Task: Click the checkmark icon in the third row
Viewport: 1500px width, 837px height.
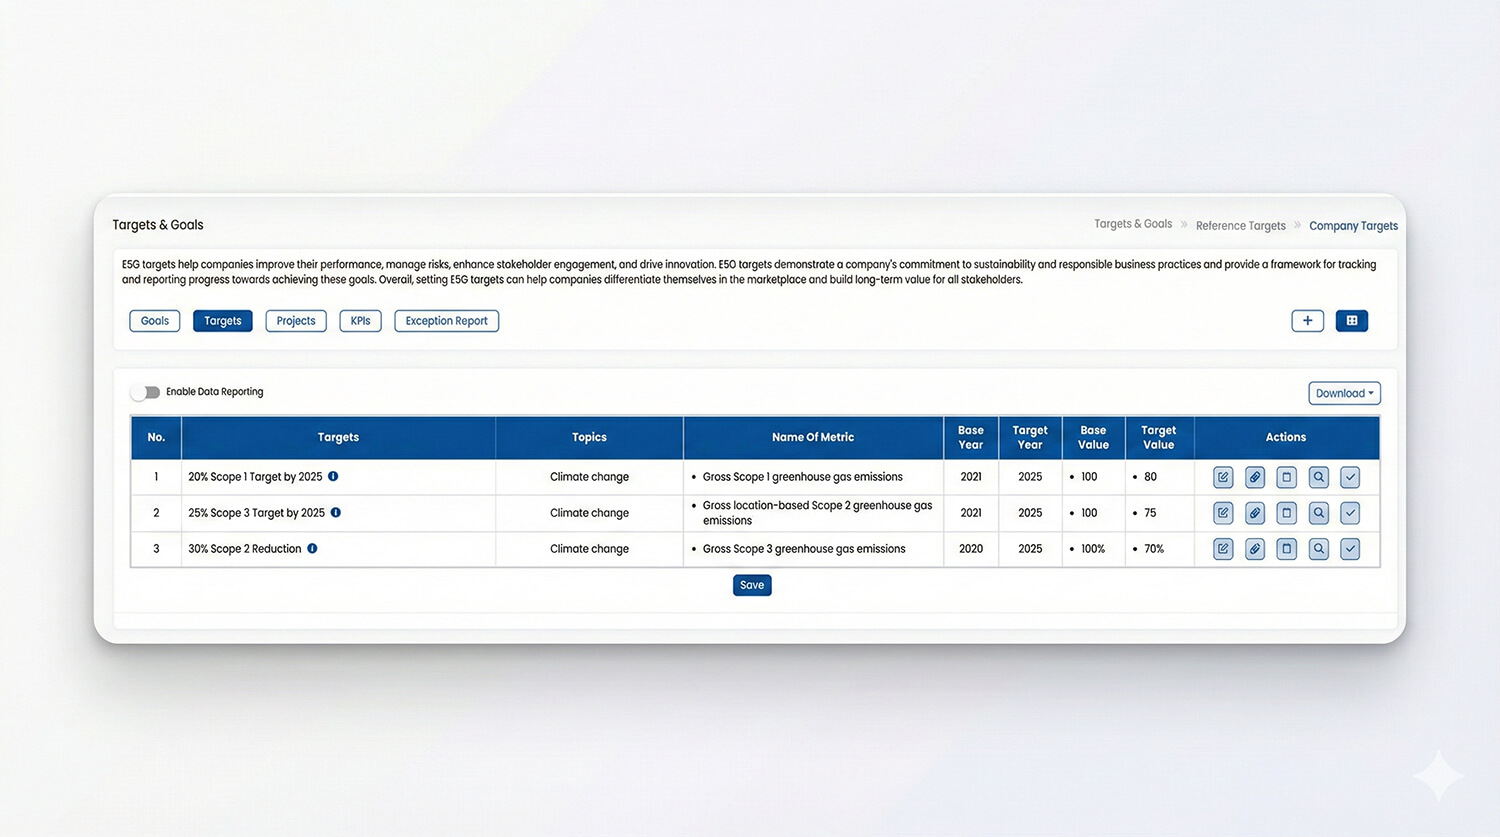Action: click(x=1350, y=549)
